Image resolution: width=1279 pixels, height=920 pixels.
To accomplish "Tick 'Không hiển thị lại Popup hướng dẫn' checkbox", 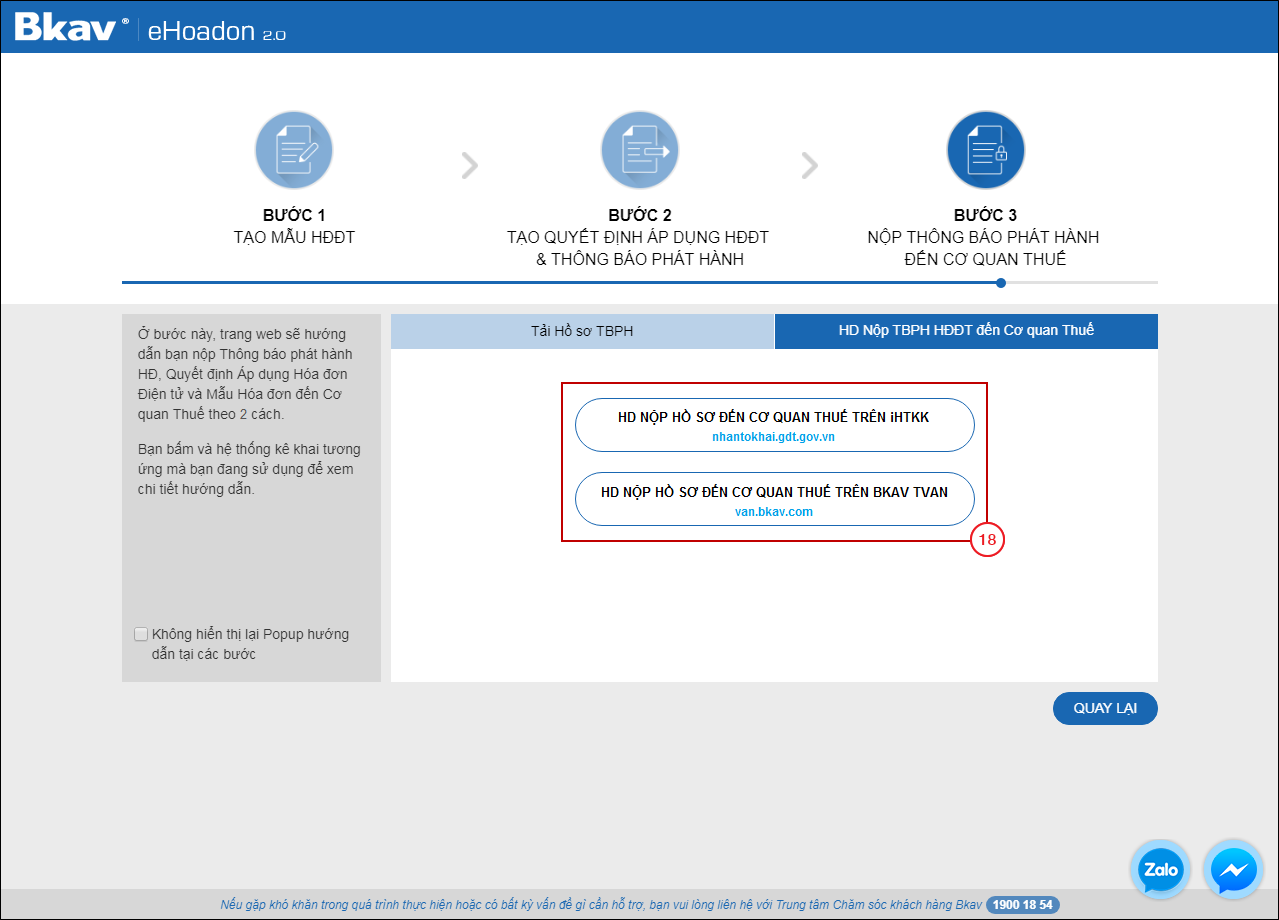I will (141, 634).
